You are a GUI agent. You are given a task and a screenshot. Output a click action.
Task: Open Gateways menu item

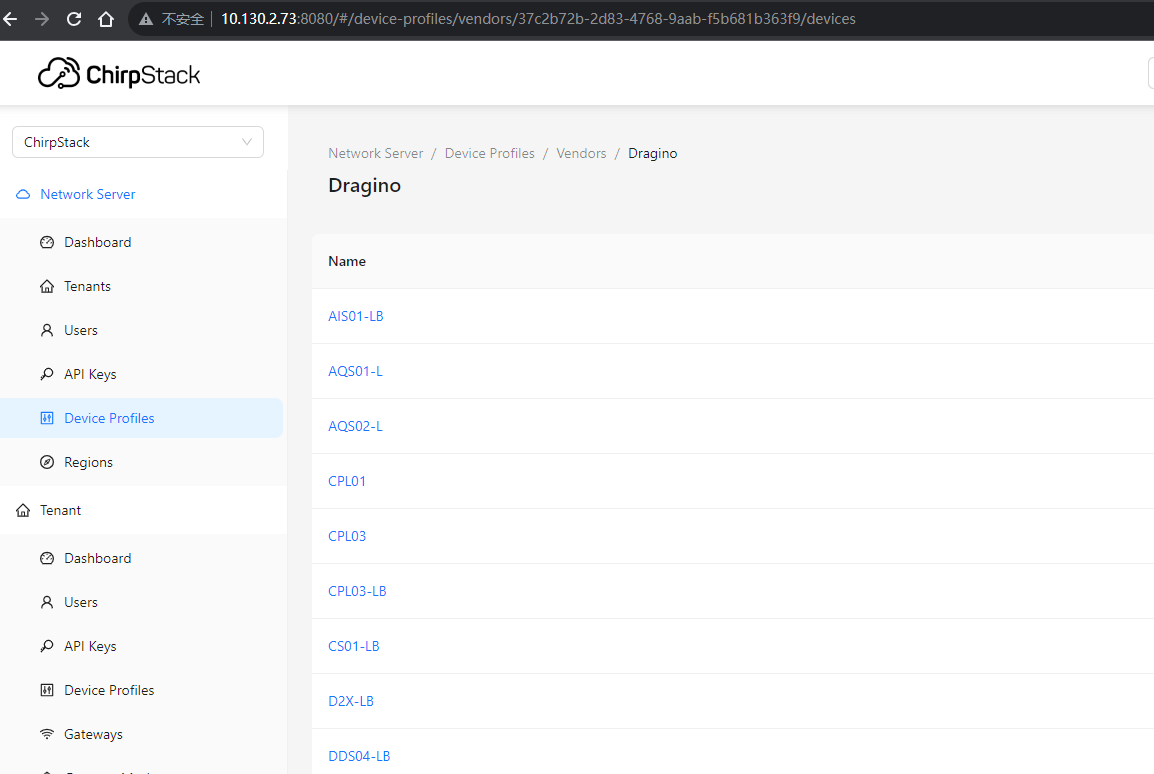click(x=141, y=734)
